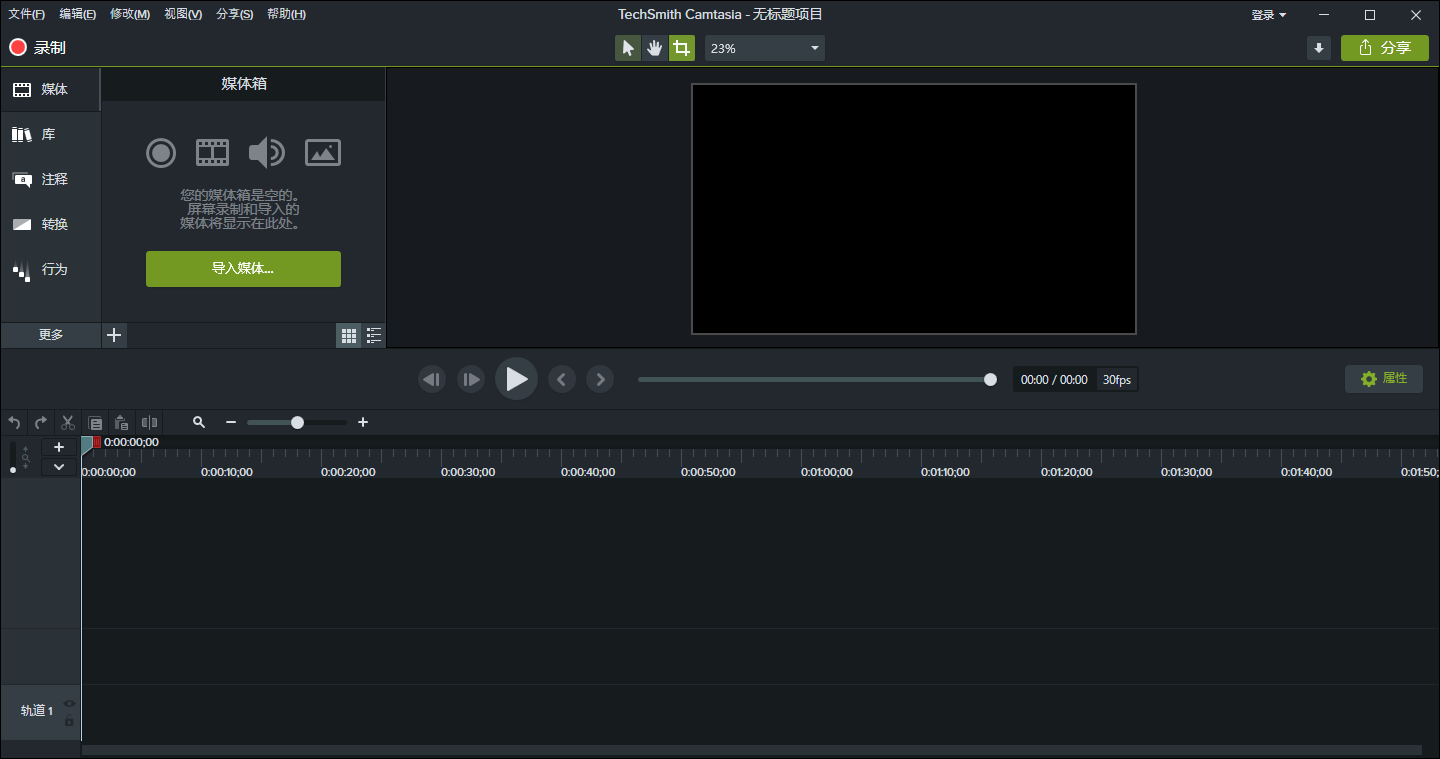The width and height of the screenshot is (1440, 759).
Task: Select the 轨道 1 track header
Action: (40, 711)
